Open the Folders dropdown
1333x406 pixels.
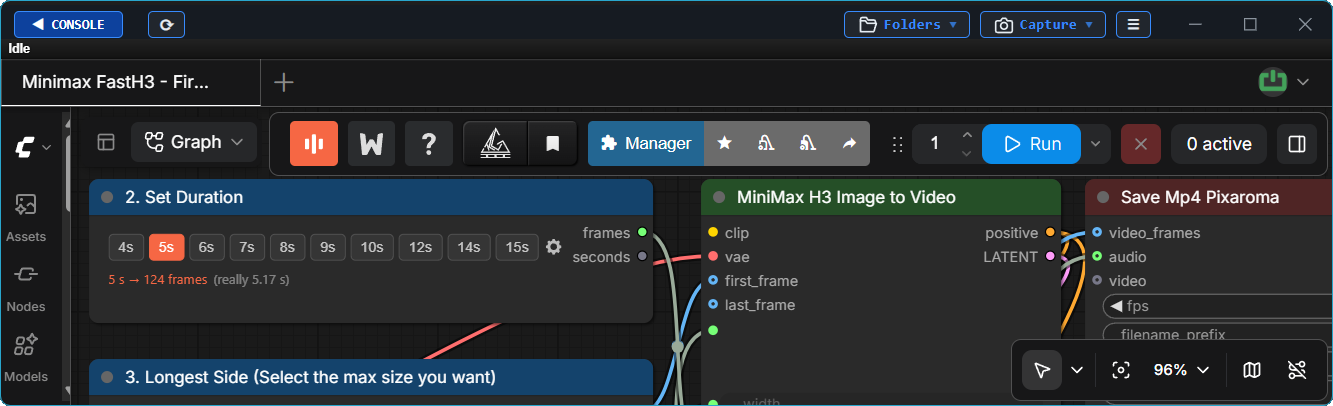pyautogui.click(x=907, y=25)
